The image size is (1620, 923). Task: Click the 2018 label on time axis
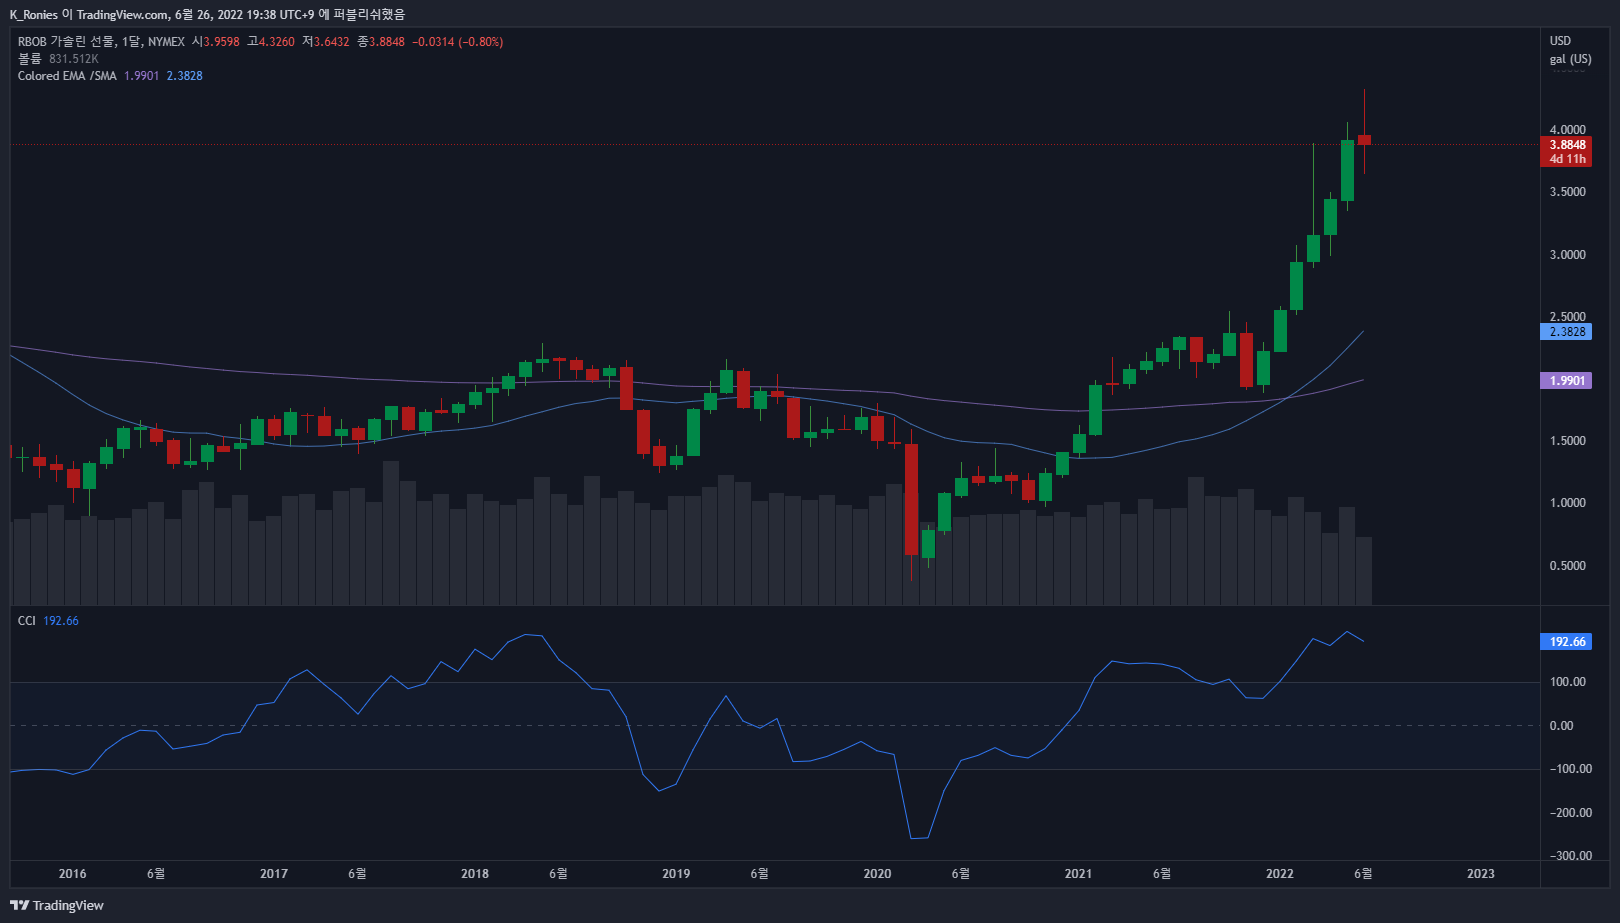click(x=475, y=874)
